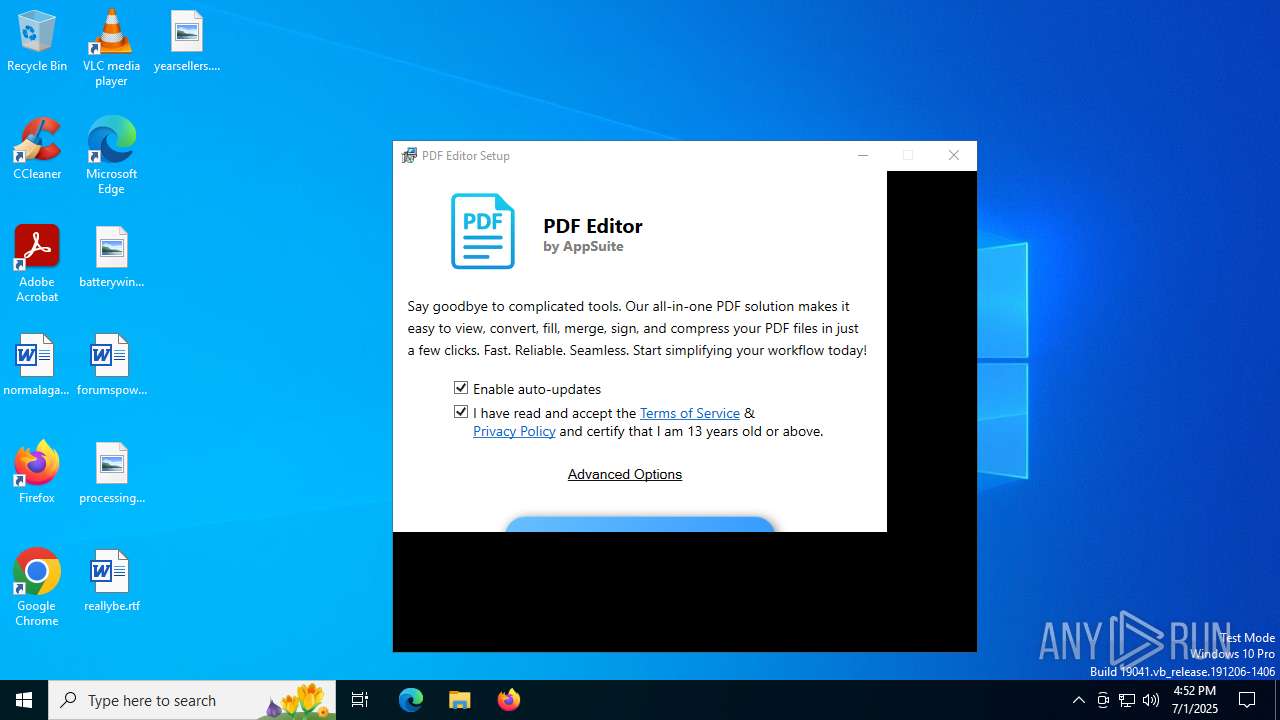Viewport: 1280px width, 720px height.
Task: Expand Advanced Options in the setup
Action: [625, 474]
